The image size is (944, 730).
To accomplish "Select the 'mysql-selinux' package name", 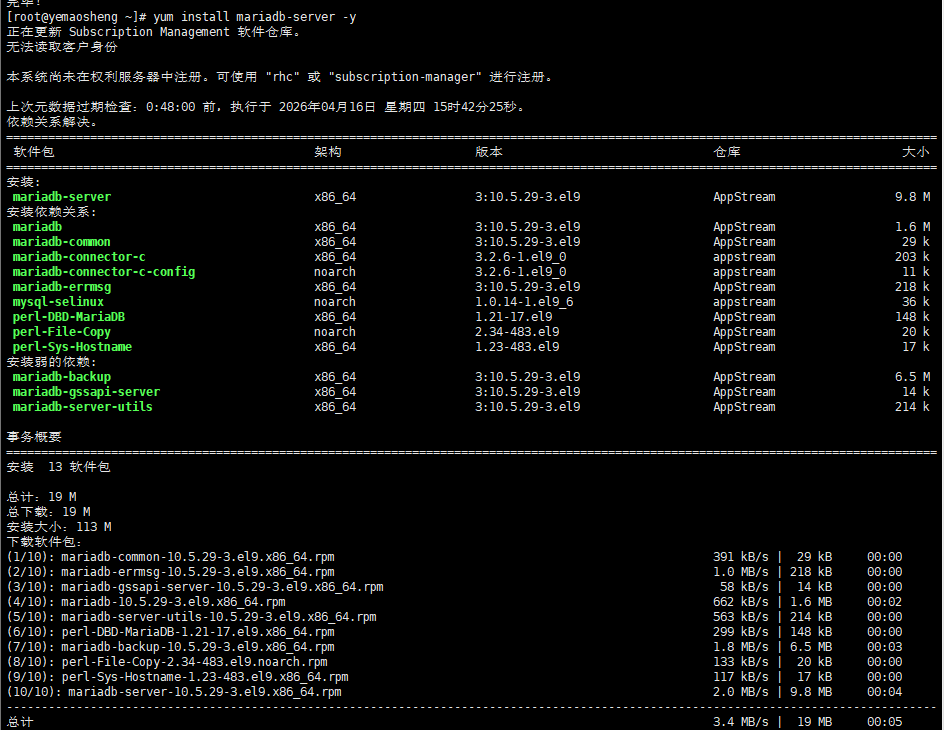I will tap(58, 302).
